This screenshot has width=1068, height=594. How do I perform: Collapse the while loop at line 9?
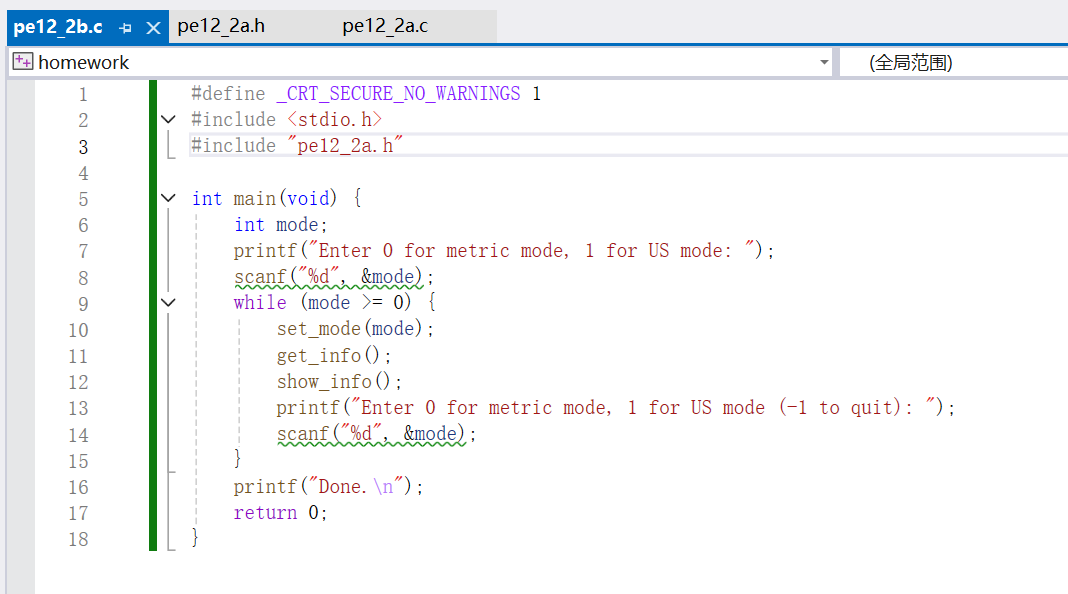tap(168, 302)
